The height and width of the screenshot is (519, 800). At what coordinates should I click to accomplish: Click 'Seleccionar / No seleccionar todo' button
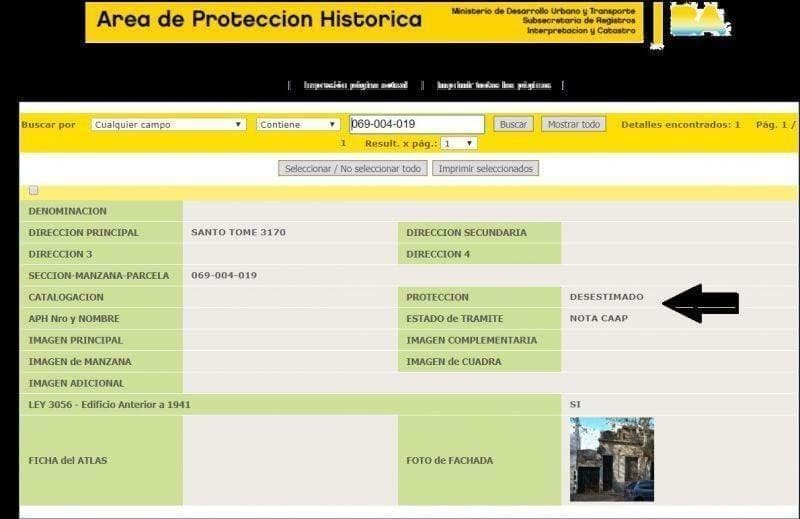[353, 169]
